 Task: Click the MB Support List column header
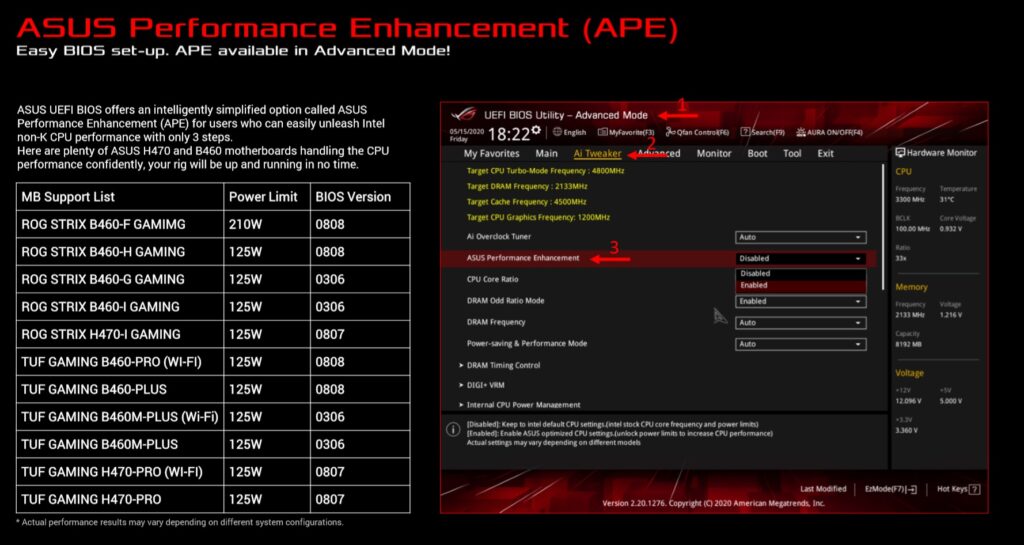(x=120, y=197)
